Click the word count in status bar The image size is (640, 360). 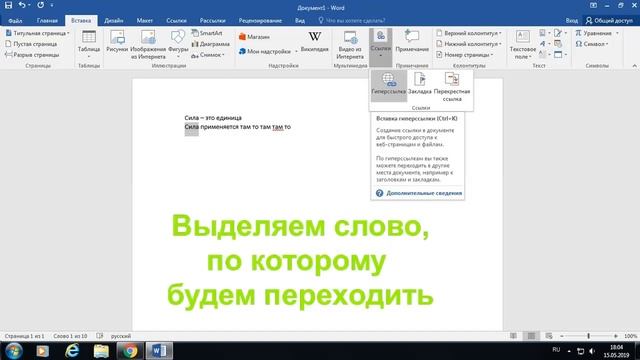pos(70,336)
